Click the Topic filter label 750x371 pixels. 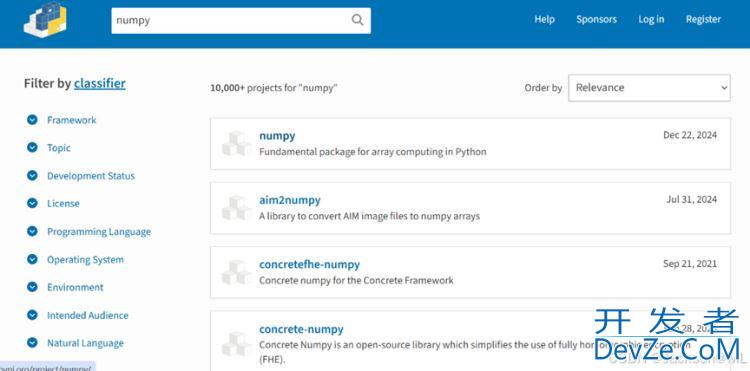59,148
